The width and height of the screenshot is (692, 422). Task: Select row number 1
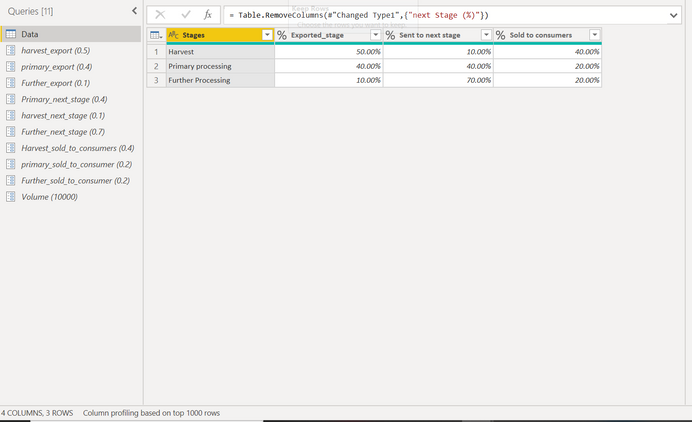156,52
